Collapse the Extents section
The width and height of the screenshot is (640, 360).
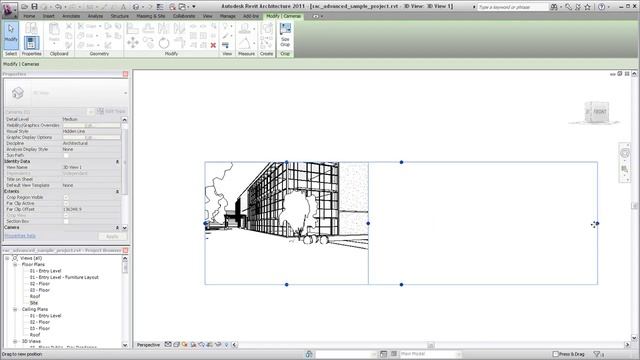(118, 191)
